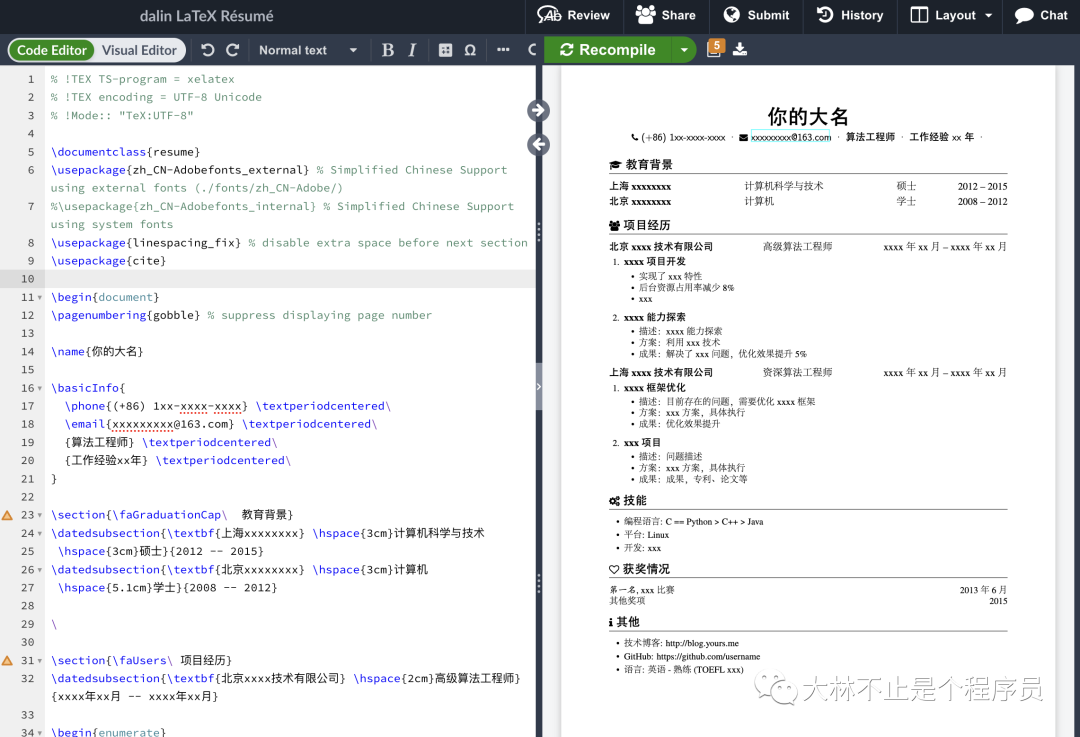1080x737 pixels.
Task: Fold the \section at line 31
Action: pyautogui.click(x=40, y=661)
